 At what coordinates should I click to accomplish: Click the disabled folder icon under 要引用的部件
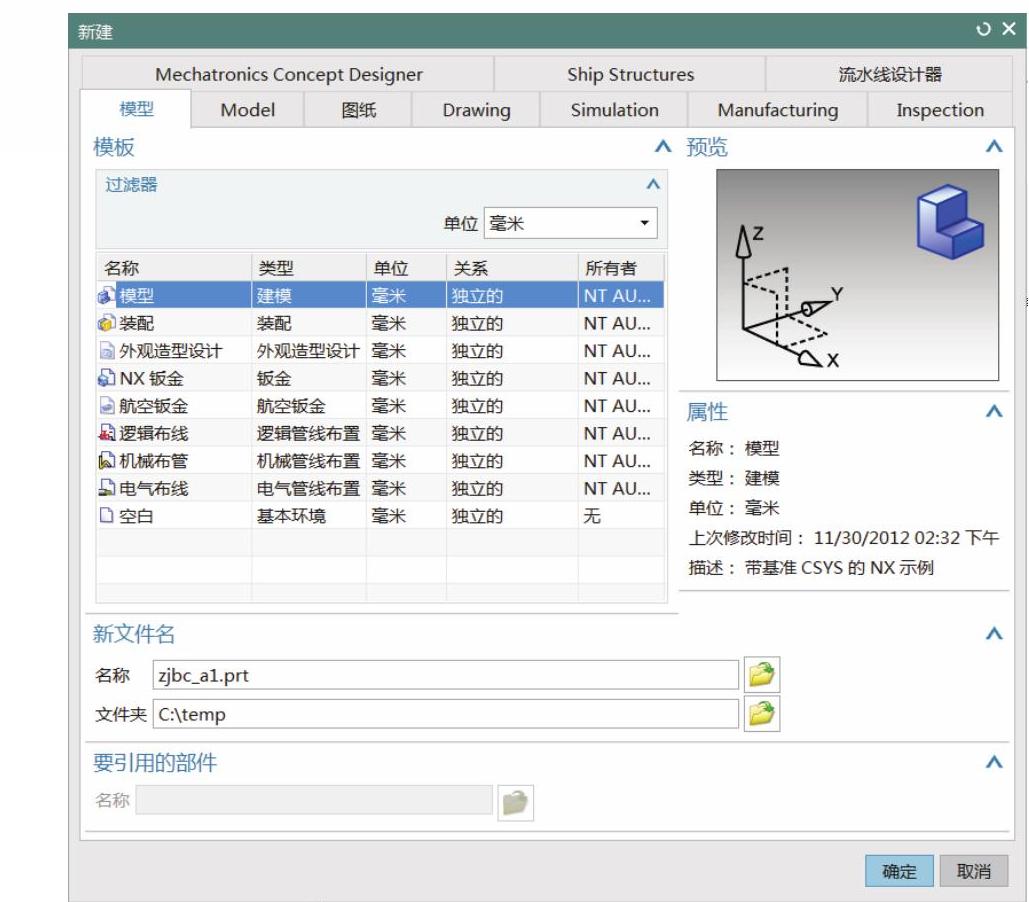click(x=515, y=802)
